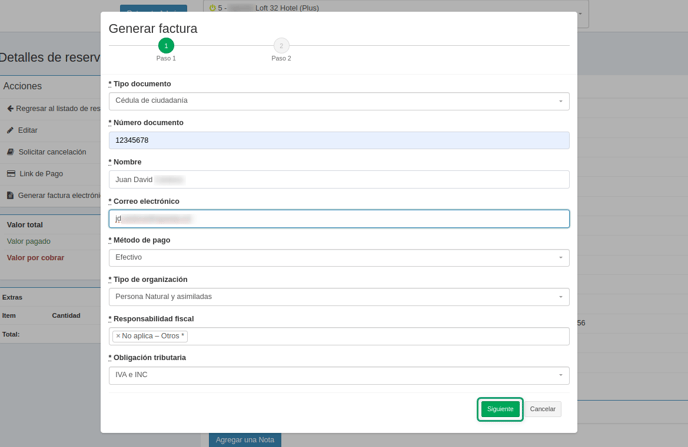Click into the Correo electrónico field
This screenshot has width=688, height=447.
[338, 219]
